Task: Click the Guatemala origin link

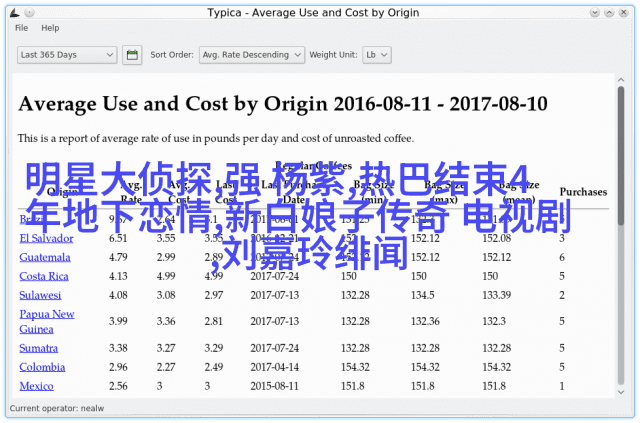Action: 45,257
